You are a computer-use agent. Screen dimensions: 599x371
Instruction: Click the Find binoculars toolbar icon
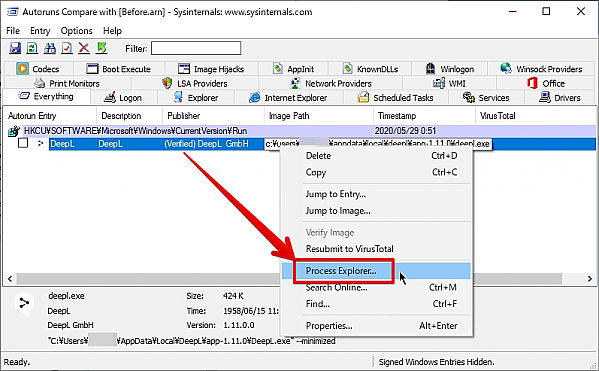pyautogui.click(x=50, y=48)
